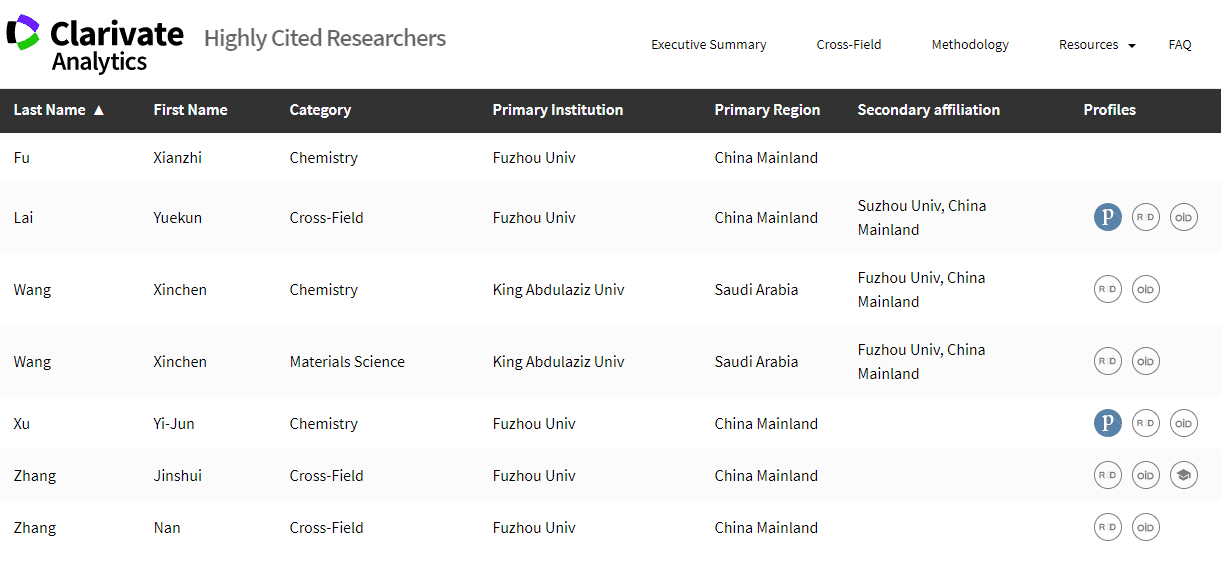This screenshot has width=1221, height=564.
Task: Open Yuekun Lai's ResearcherID profile icon
Action: [1145, 217]
